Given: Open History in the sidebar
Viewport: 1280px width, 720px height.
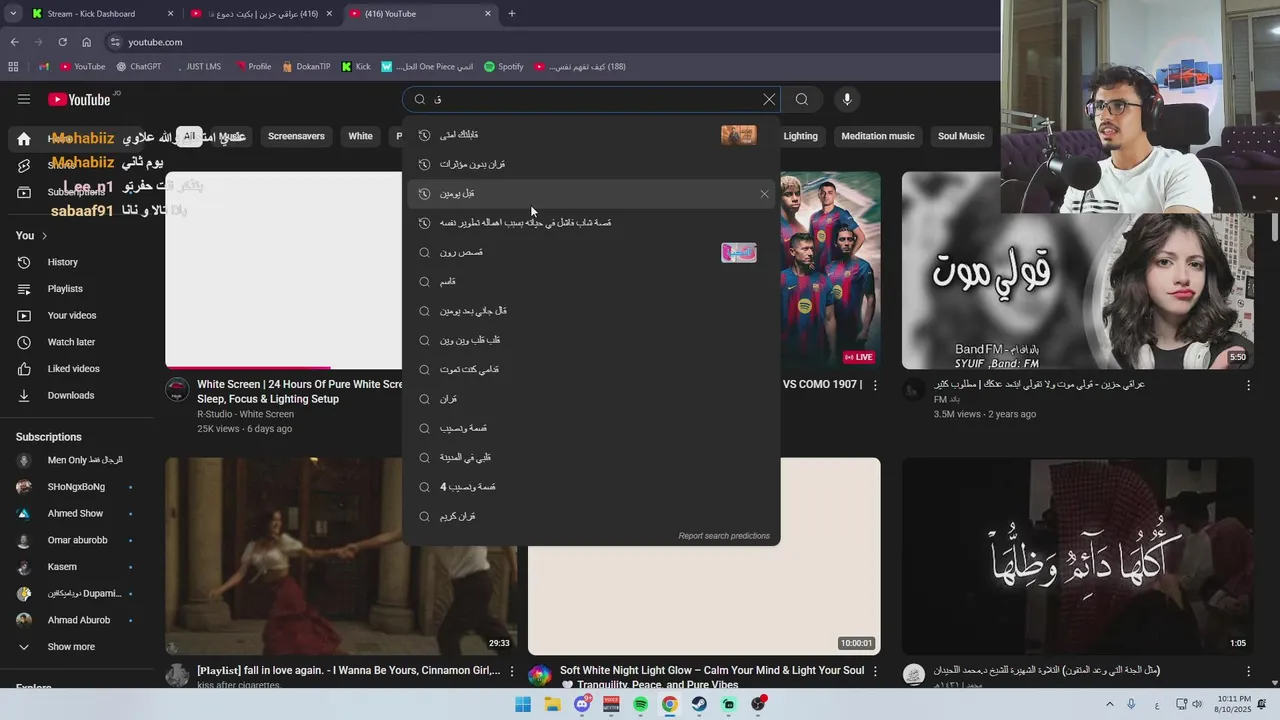Looking at the screenshot, I should pos(62,262).
